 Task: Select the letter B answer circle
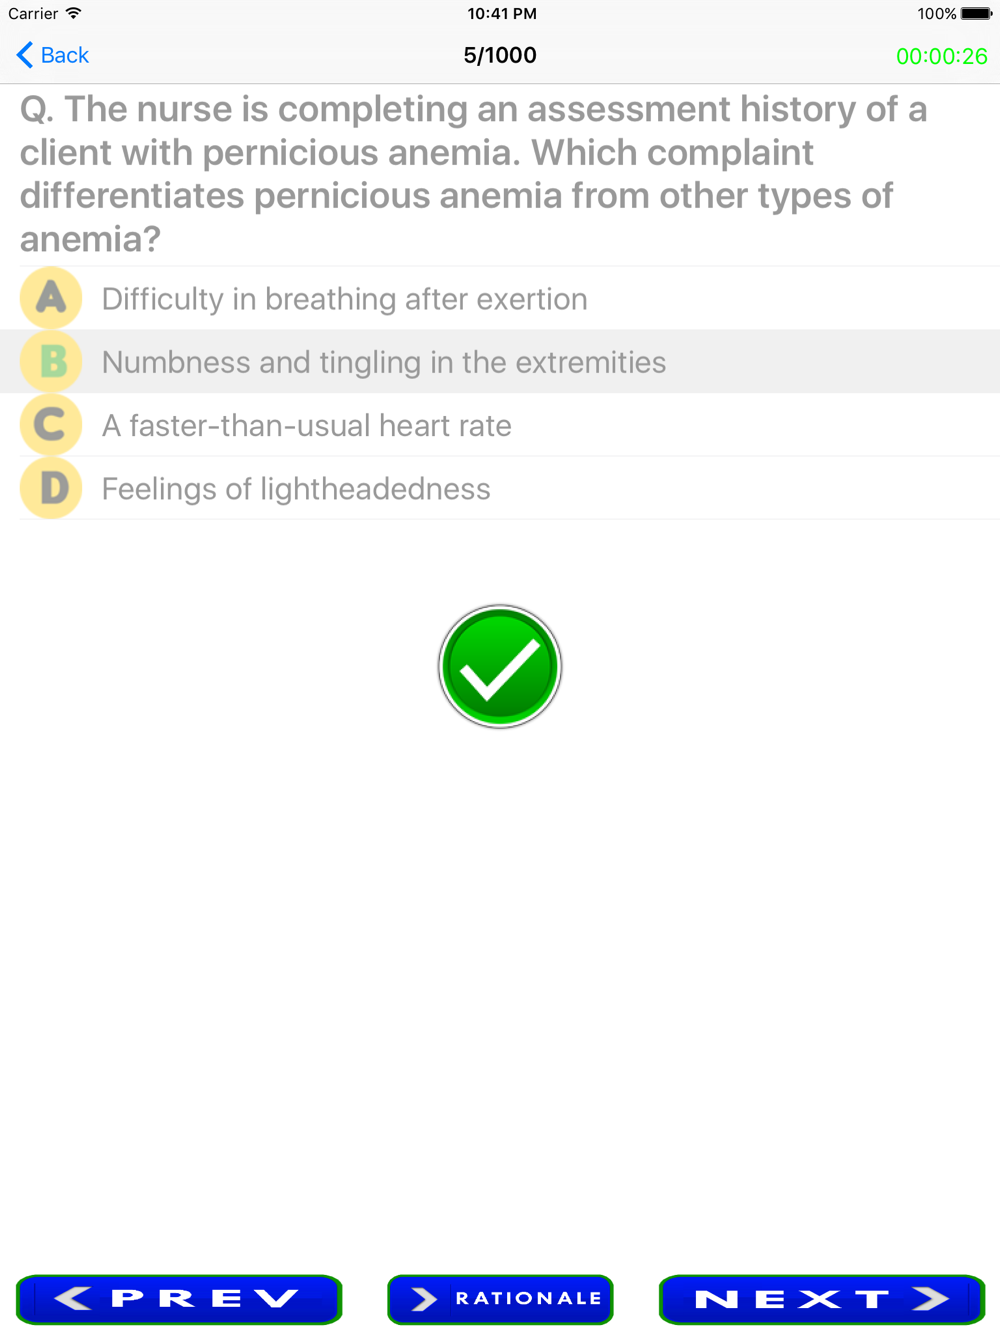point(51,361)
